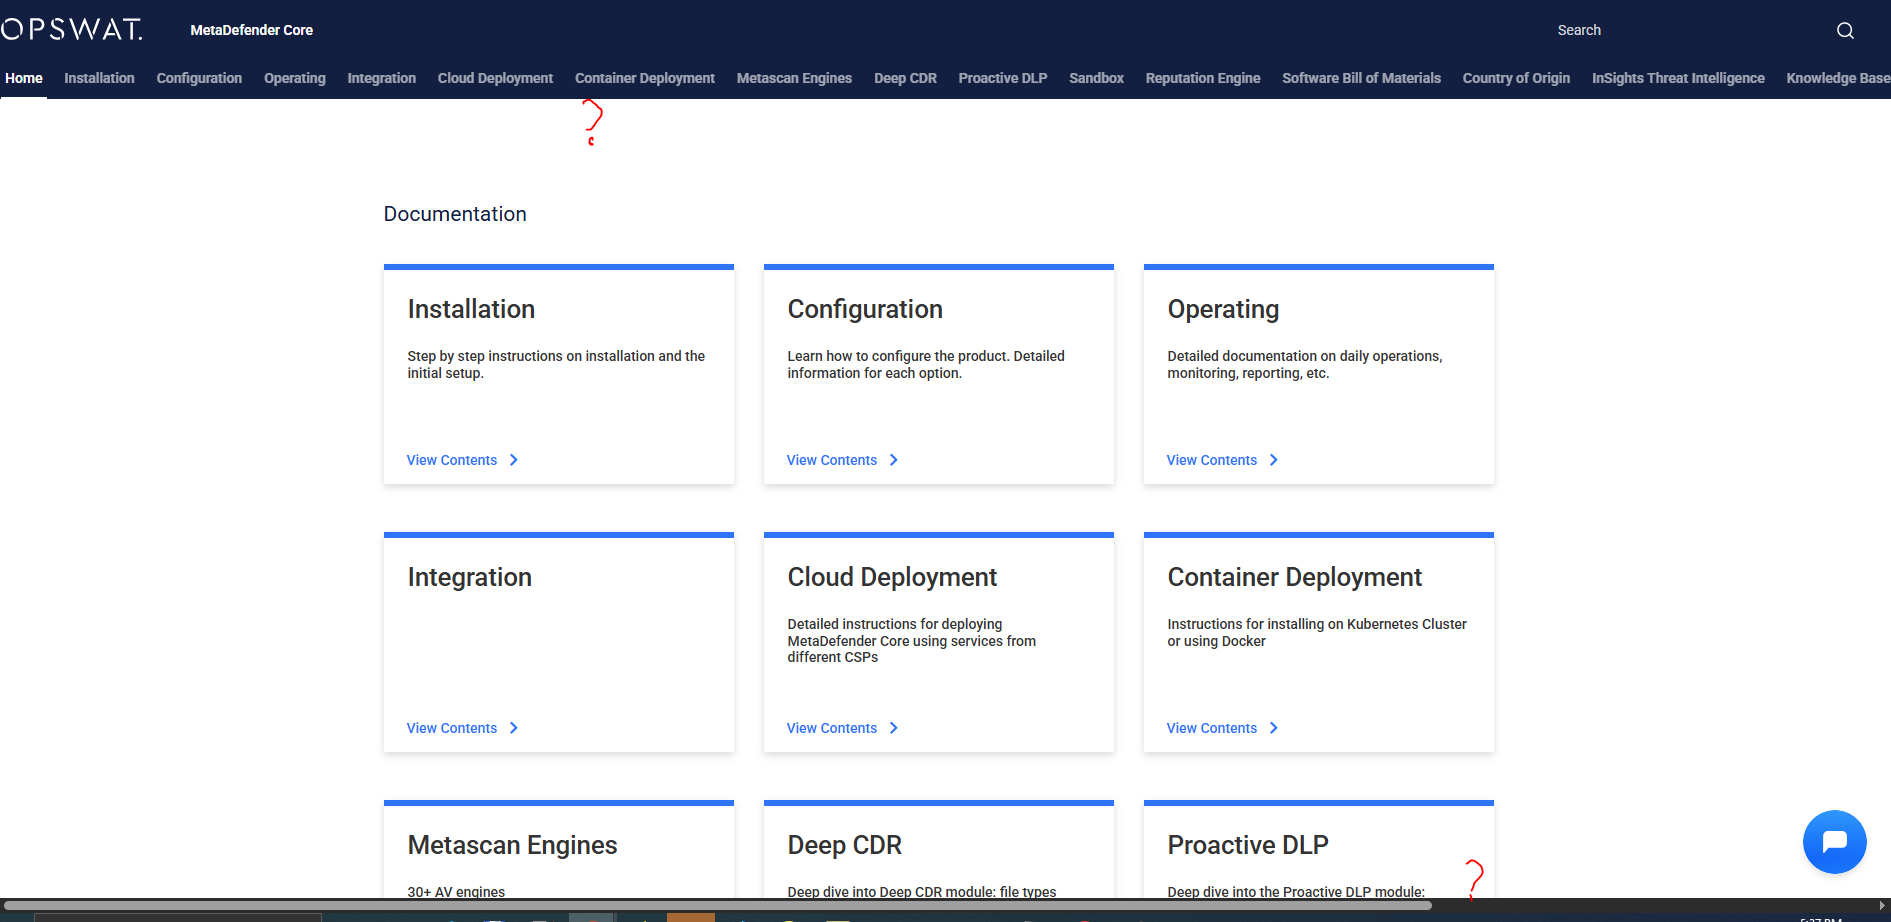1891x922 pixels.
Task: Open the Container Deployment nav tab
Action: 645,78
